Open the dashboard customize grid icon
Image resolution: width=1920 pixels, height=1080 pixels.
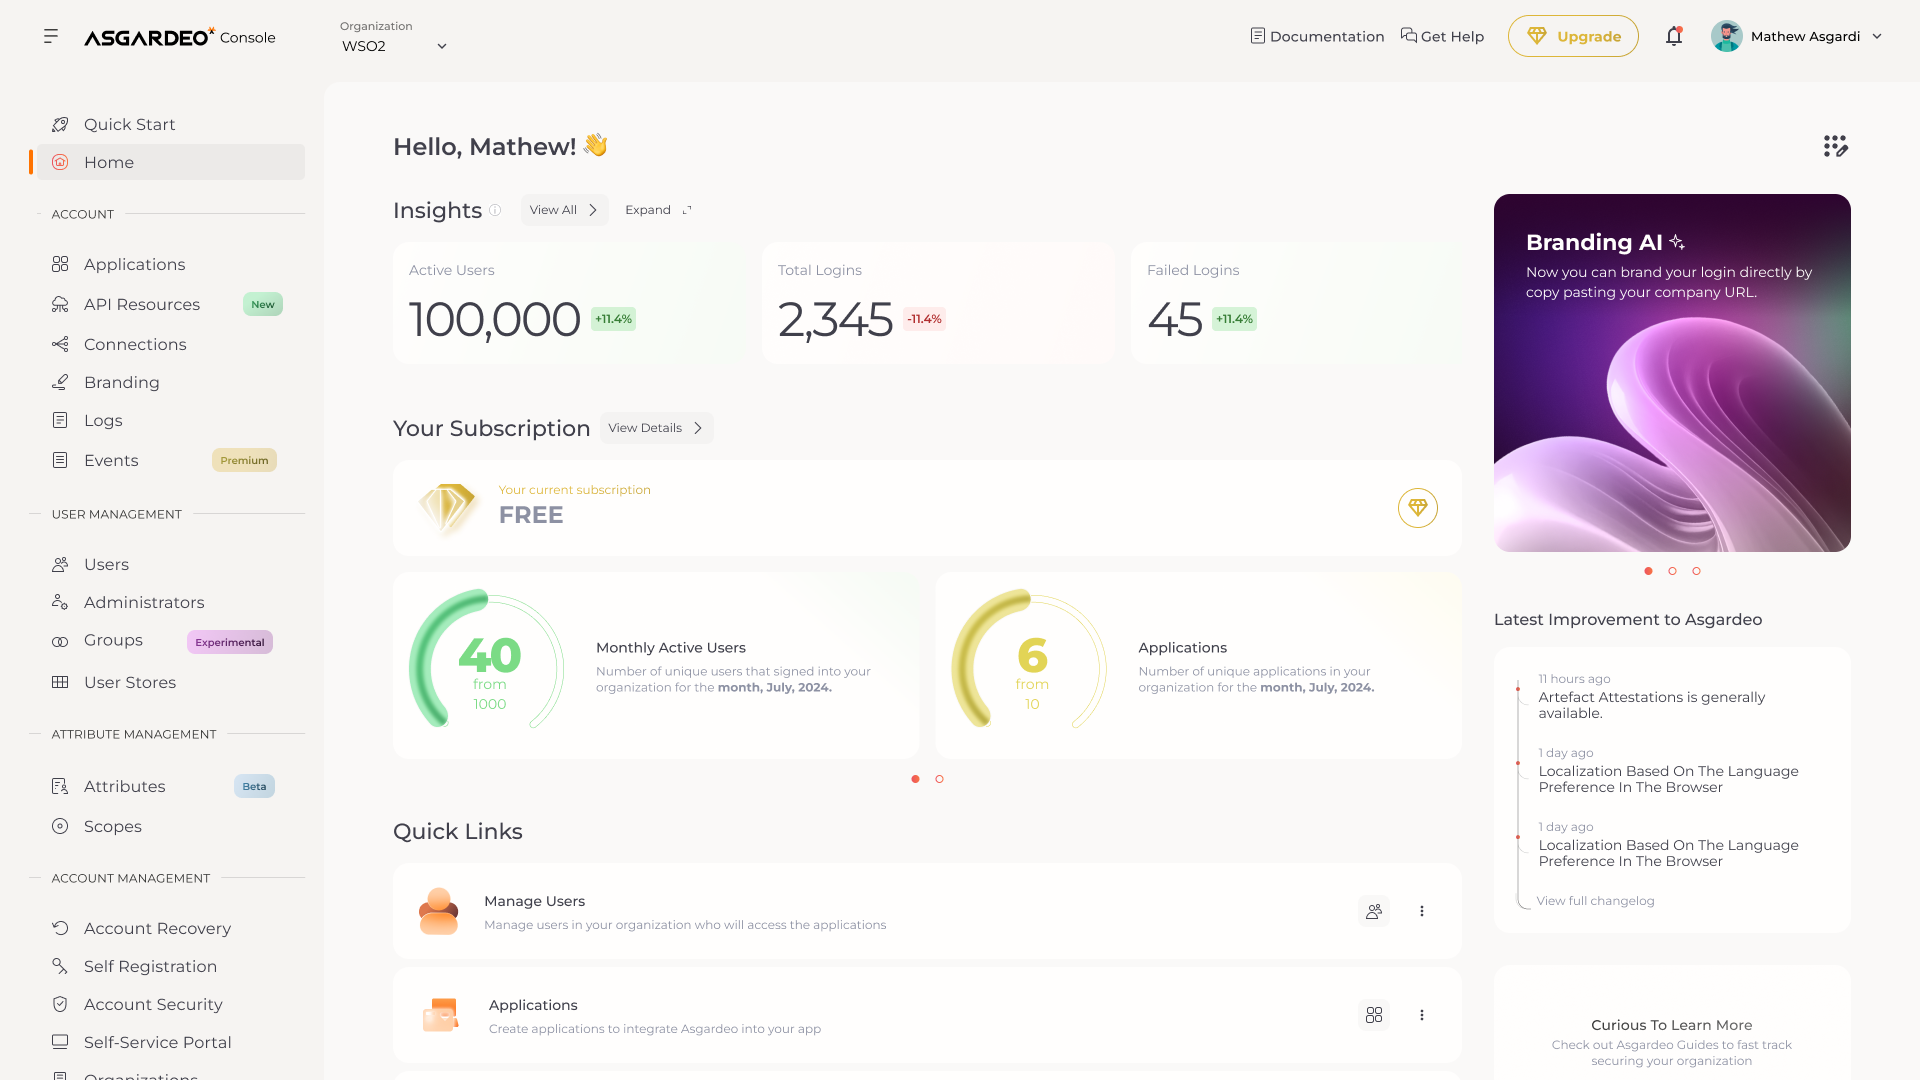(1836, 147)
